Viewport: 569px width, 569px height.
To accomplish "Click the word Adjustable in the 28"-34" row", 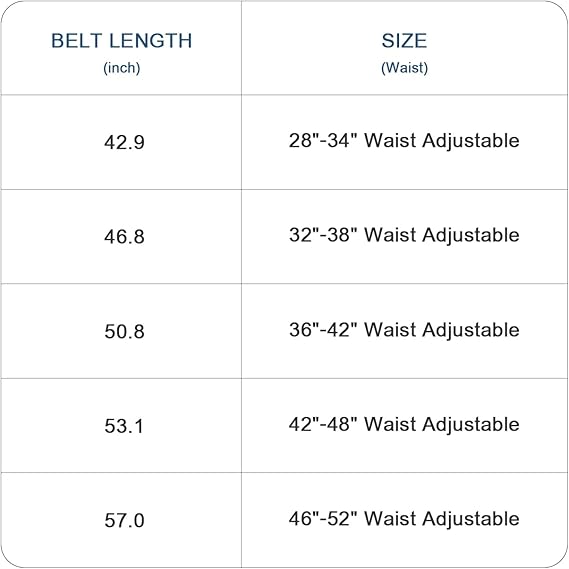I will (x=471, y=142).
